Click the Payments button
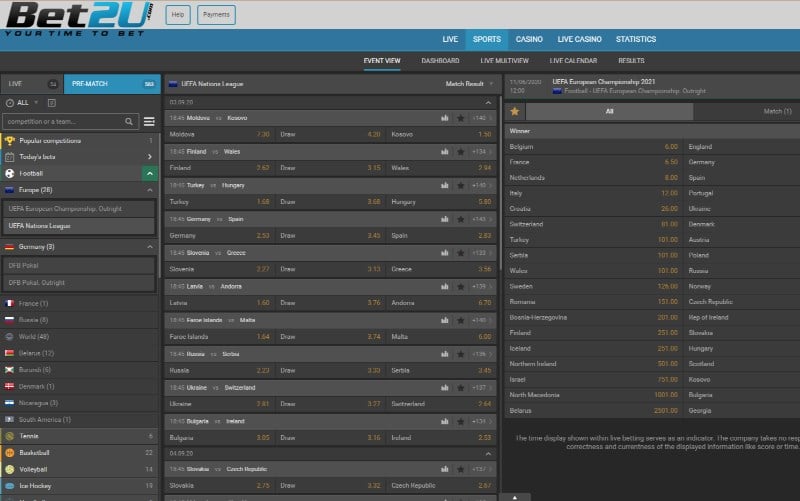800x501 pixels. (x=216, y=15)
